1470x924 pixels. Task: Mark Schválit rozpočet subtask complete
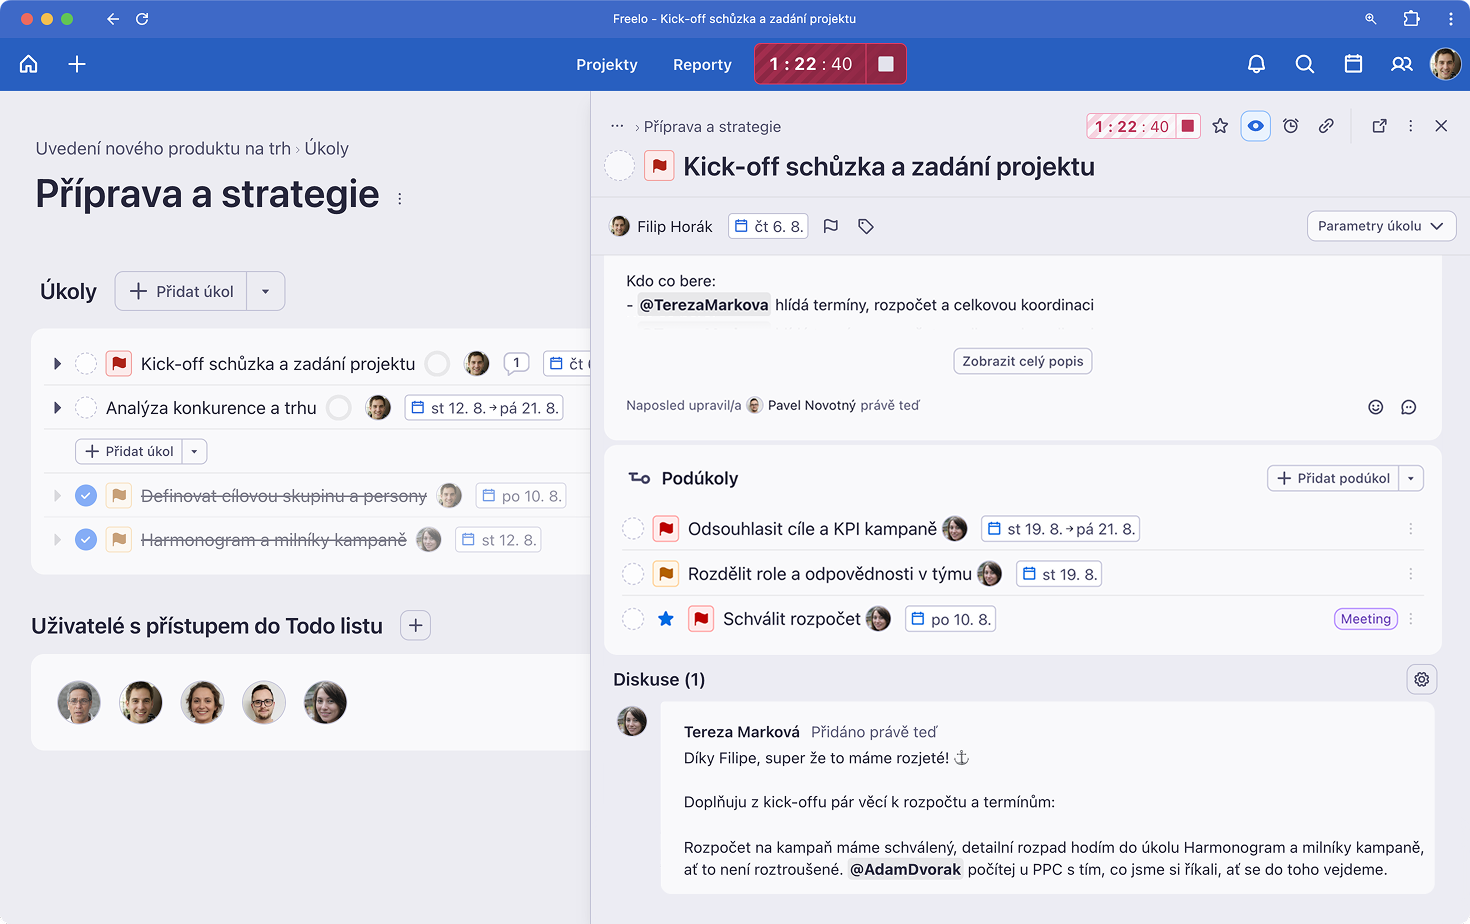click(x=633, y=619)
